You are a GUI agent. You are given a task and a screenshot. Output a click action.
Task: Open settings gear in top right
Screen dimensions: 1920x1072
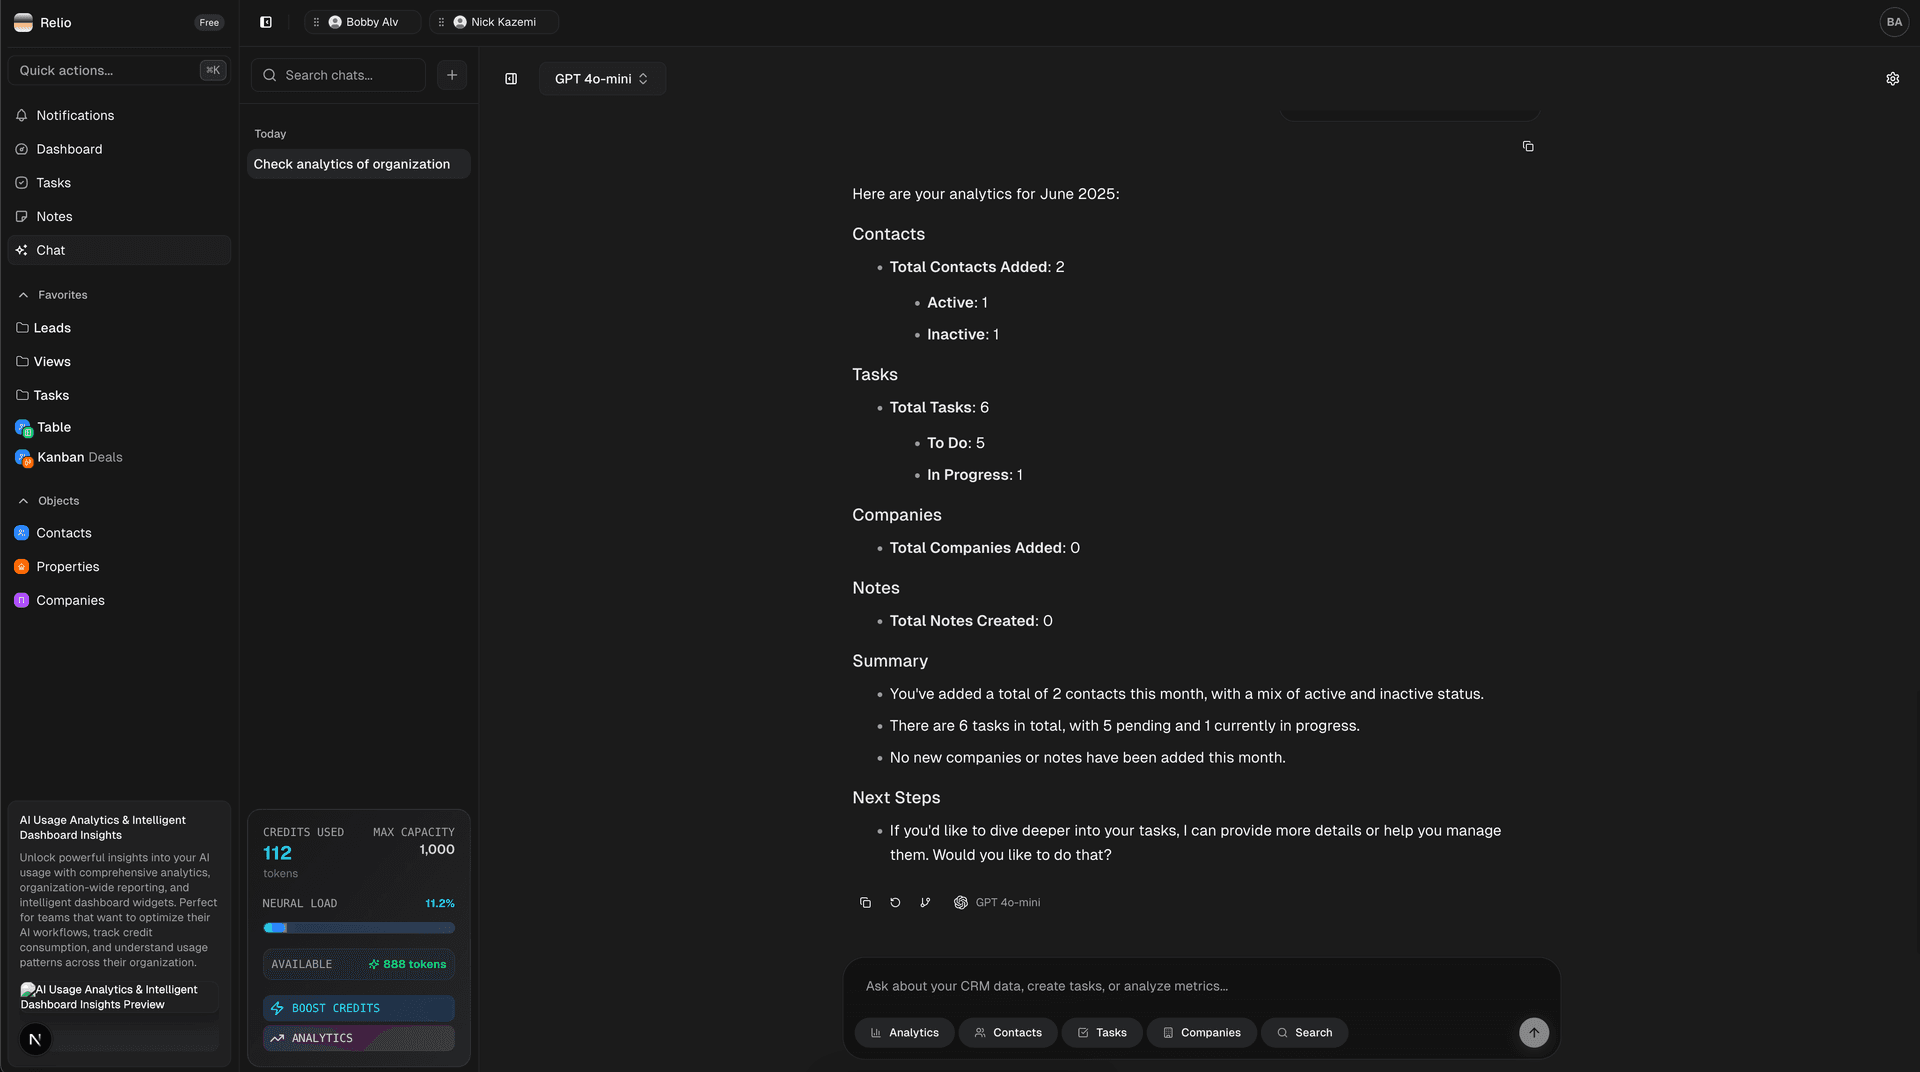pos(1892,78)
